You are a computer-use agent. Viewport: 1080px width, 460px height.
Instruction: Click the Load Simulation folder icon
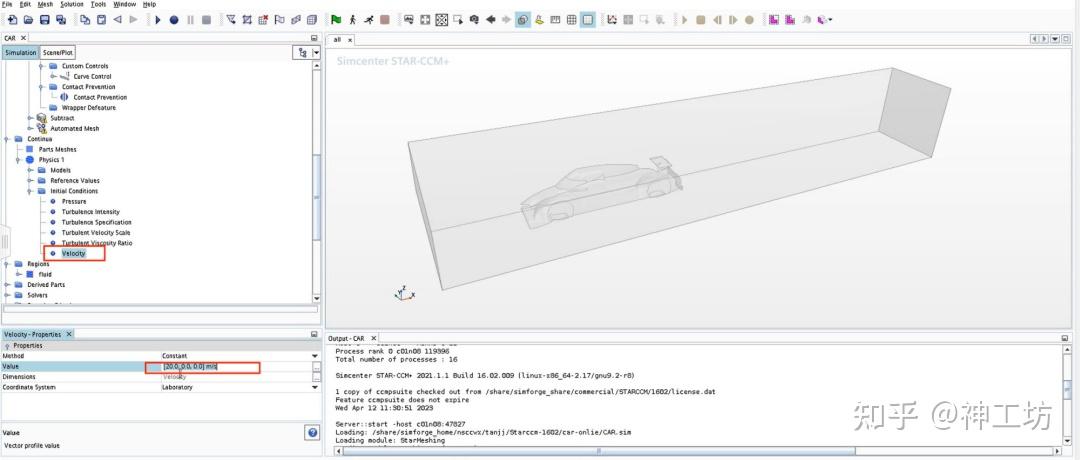click(x=28, y=20)
